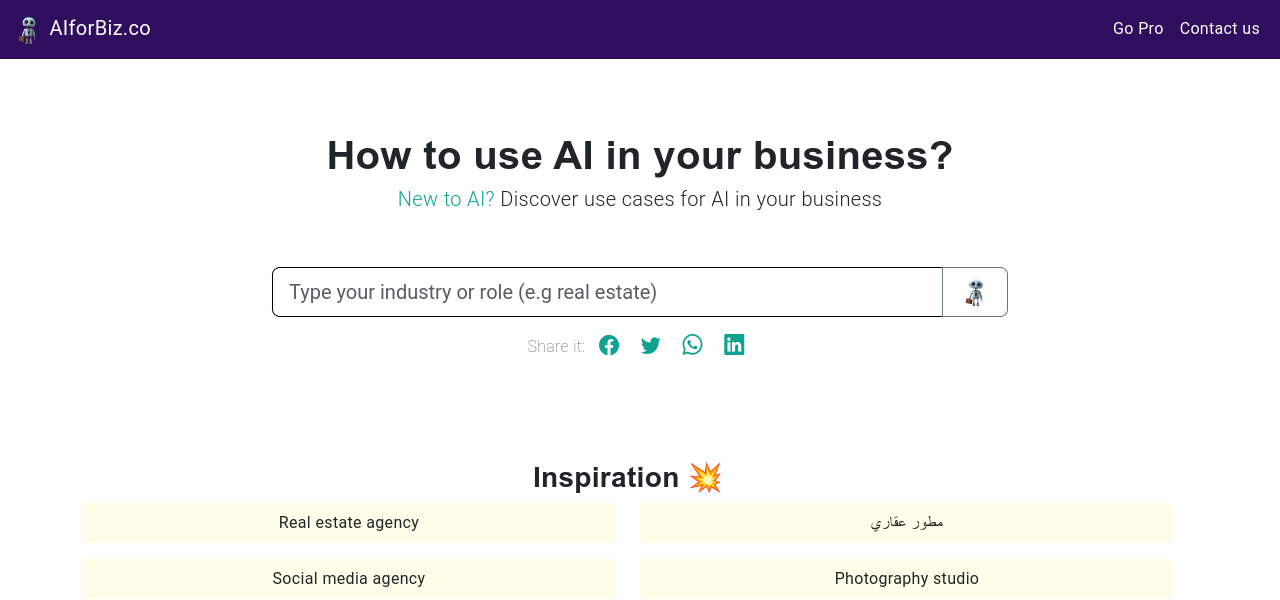1280x600 pixels.
Task: Select the Photography studio suggestion
Action: tap(906, 579)
